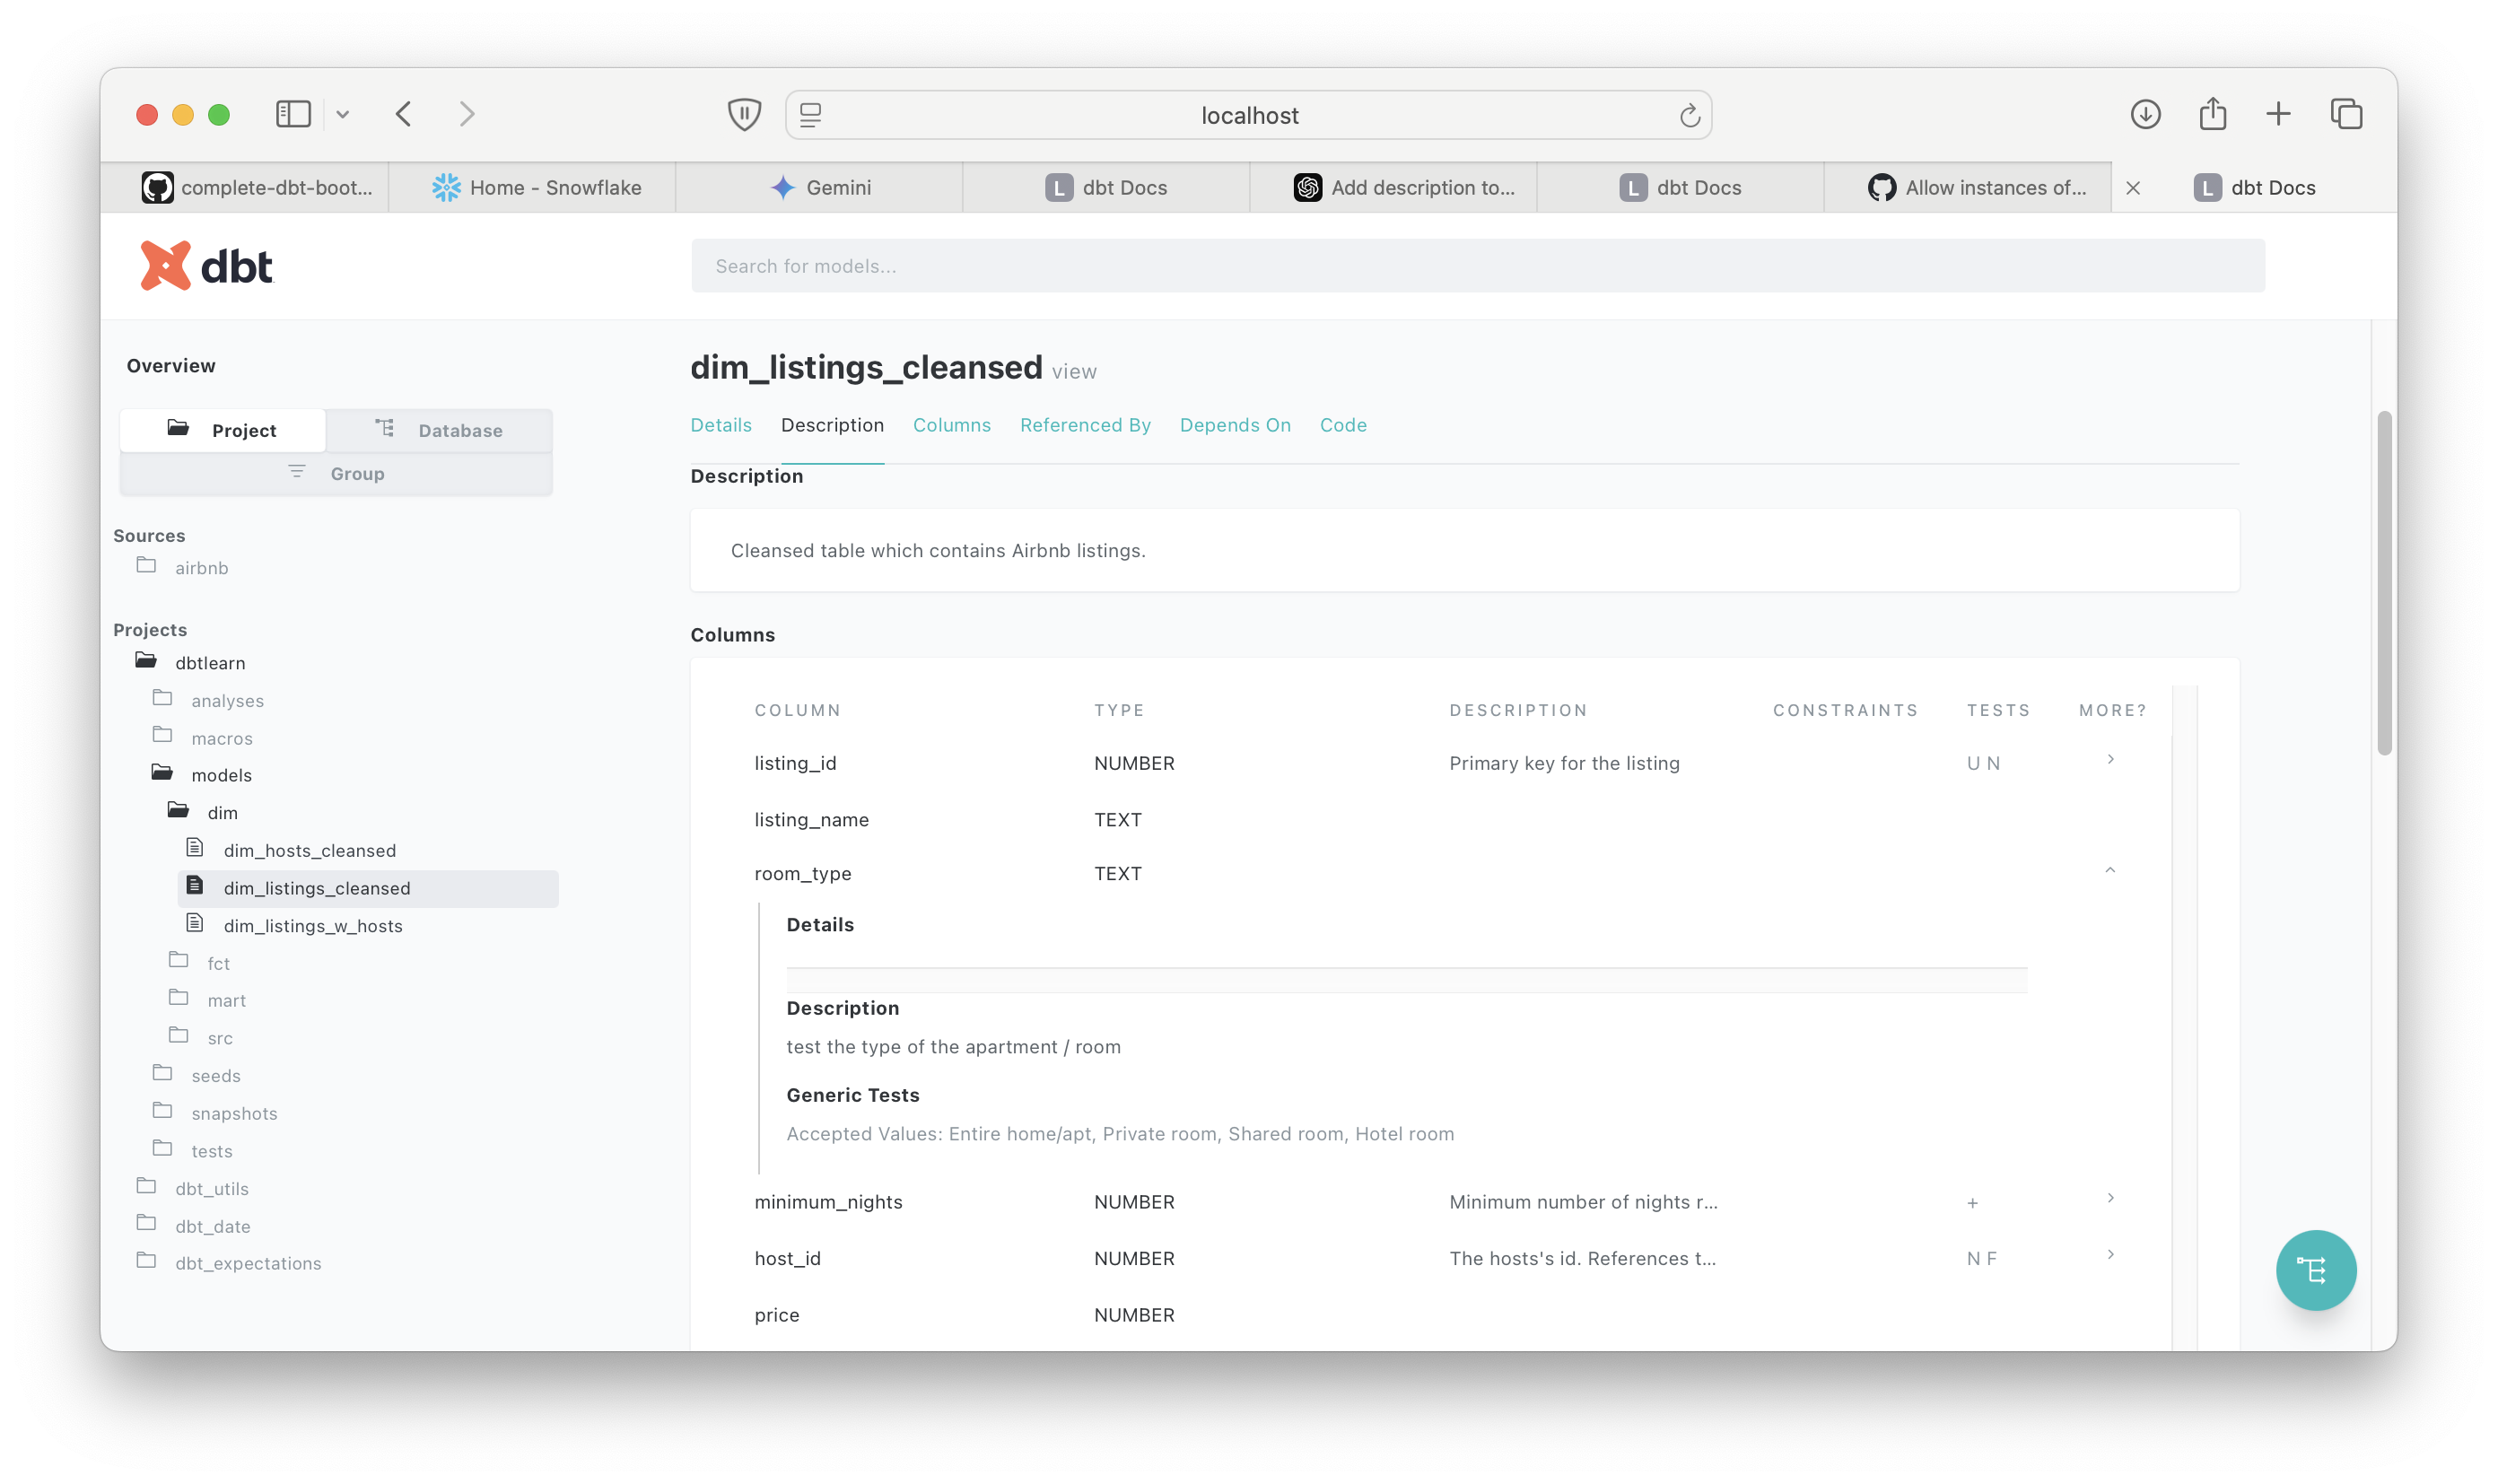Click the Search for models field

(x=1477, y=266)
